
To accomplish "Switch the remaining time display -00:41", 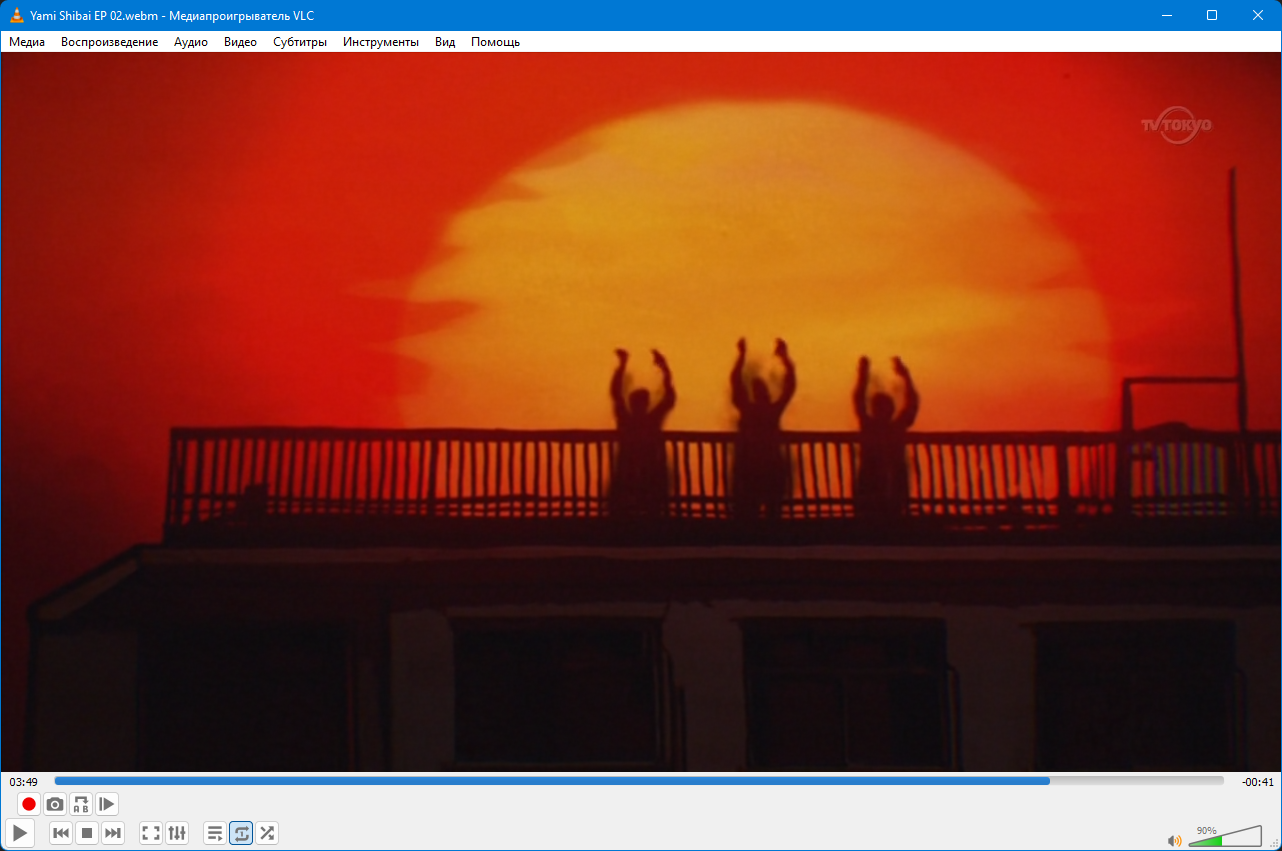I will tap(1257, 781).
